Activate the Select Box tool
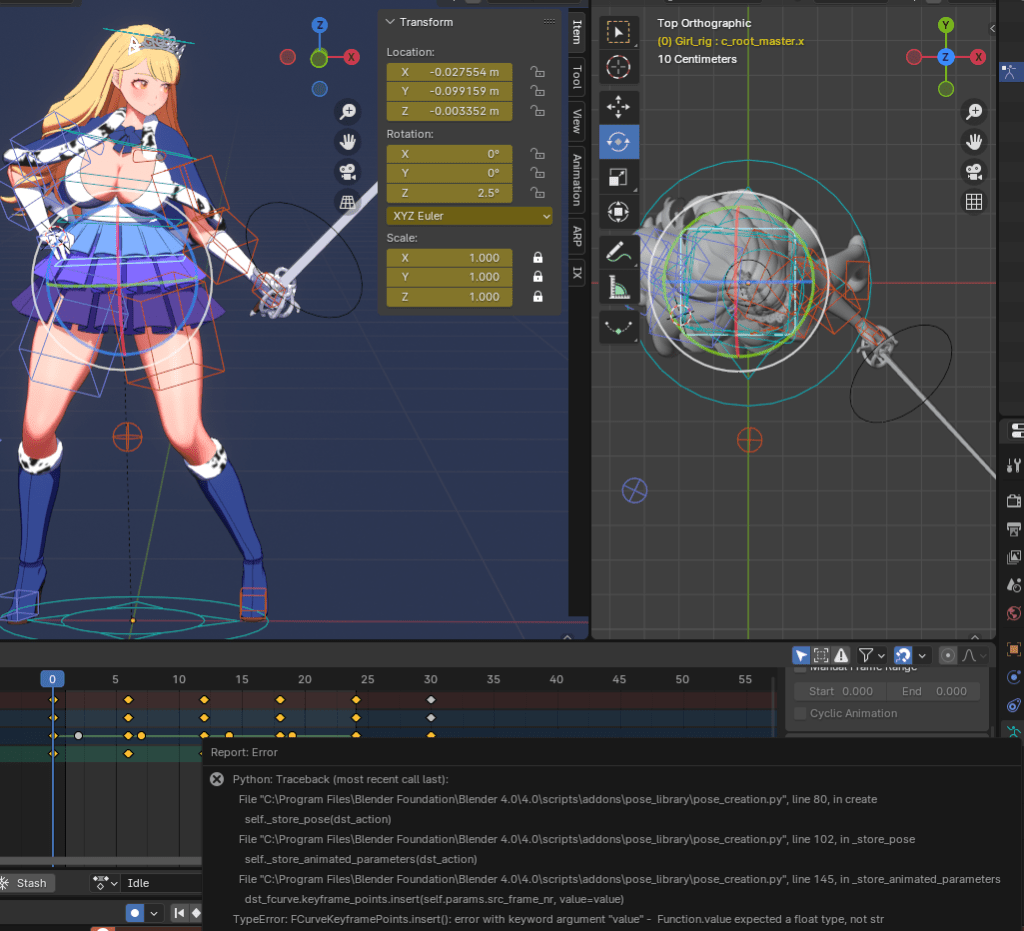This screenshot has width=1024, height=931. 618,32
